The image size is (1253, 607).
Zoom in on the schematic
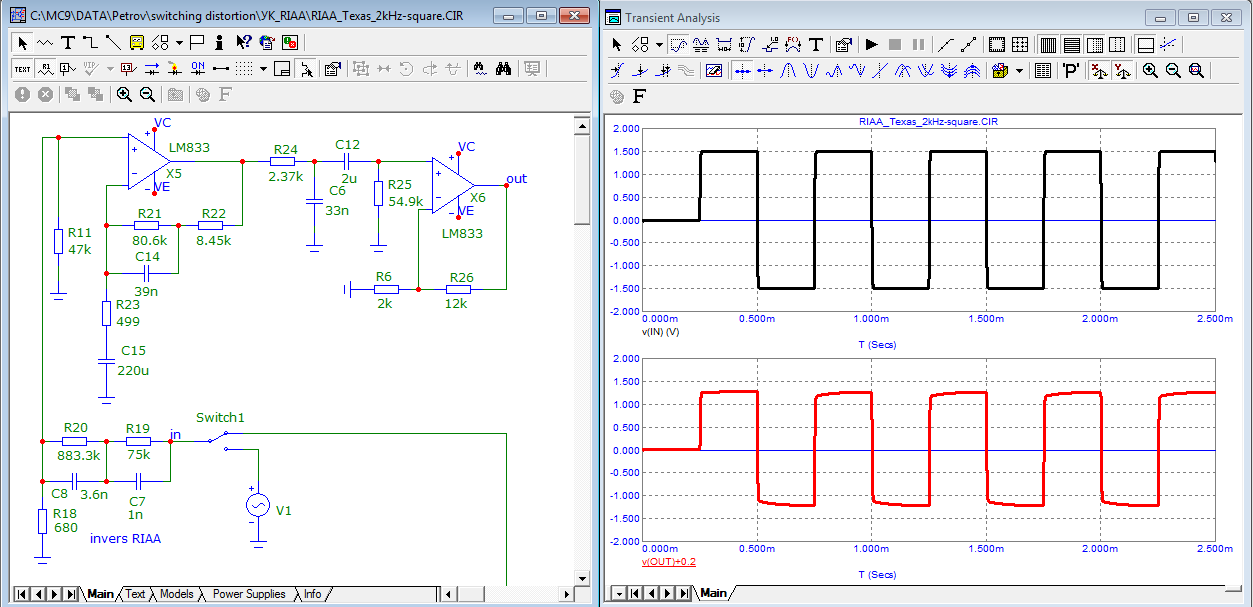(124, 94)
